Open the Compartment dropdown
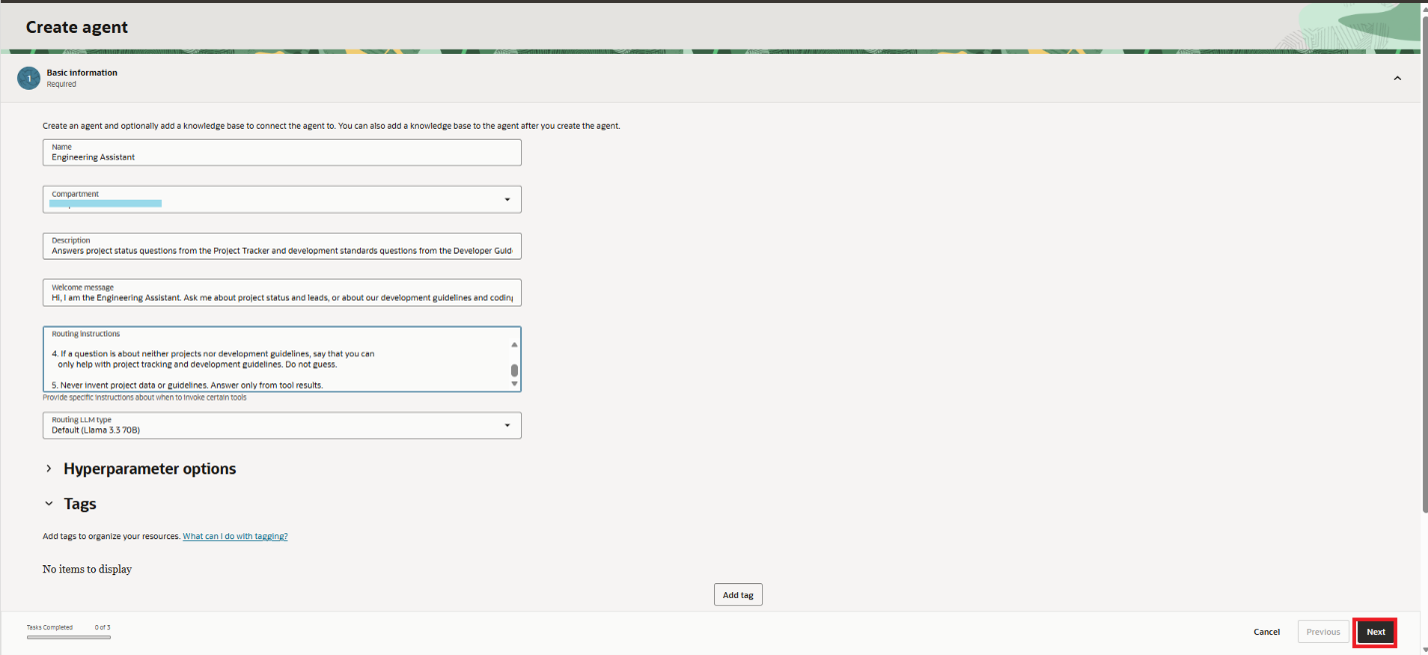 click(282, 199)
